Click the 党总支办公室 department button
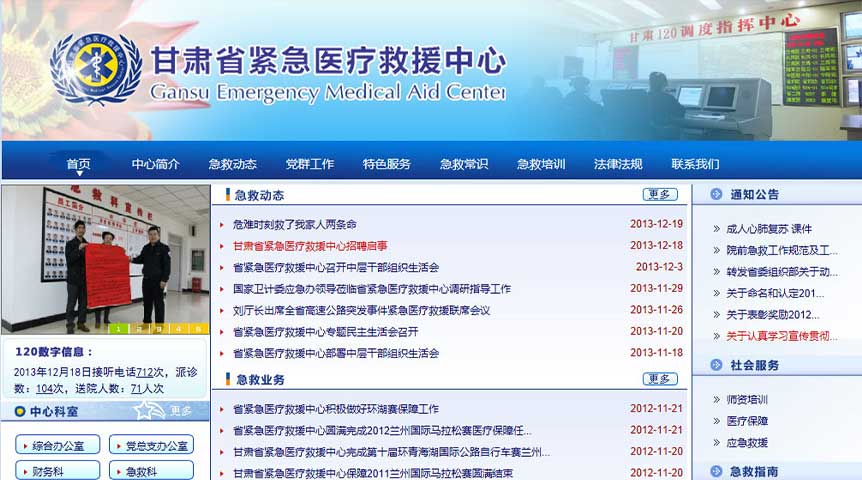 point(152,445)
